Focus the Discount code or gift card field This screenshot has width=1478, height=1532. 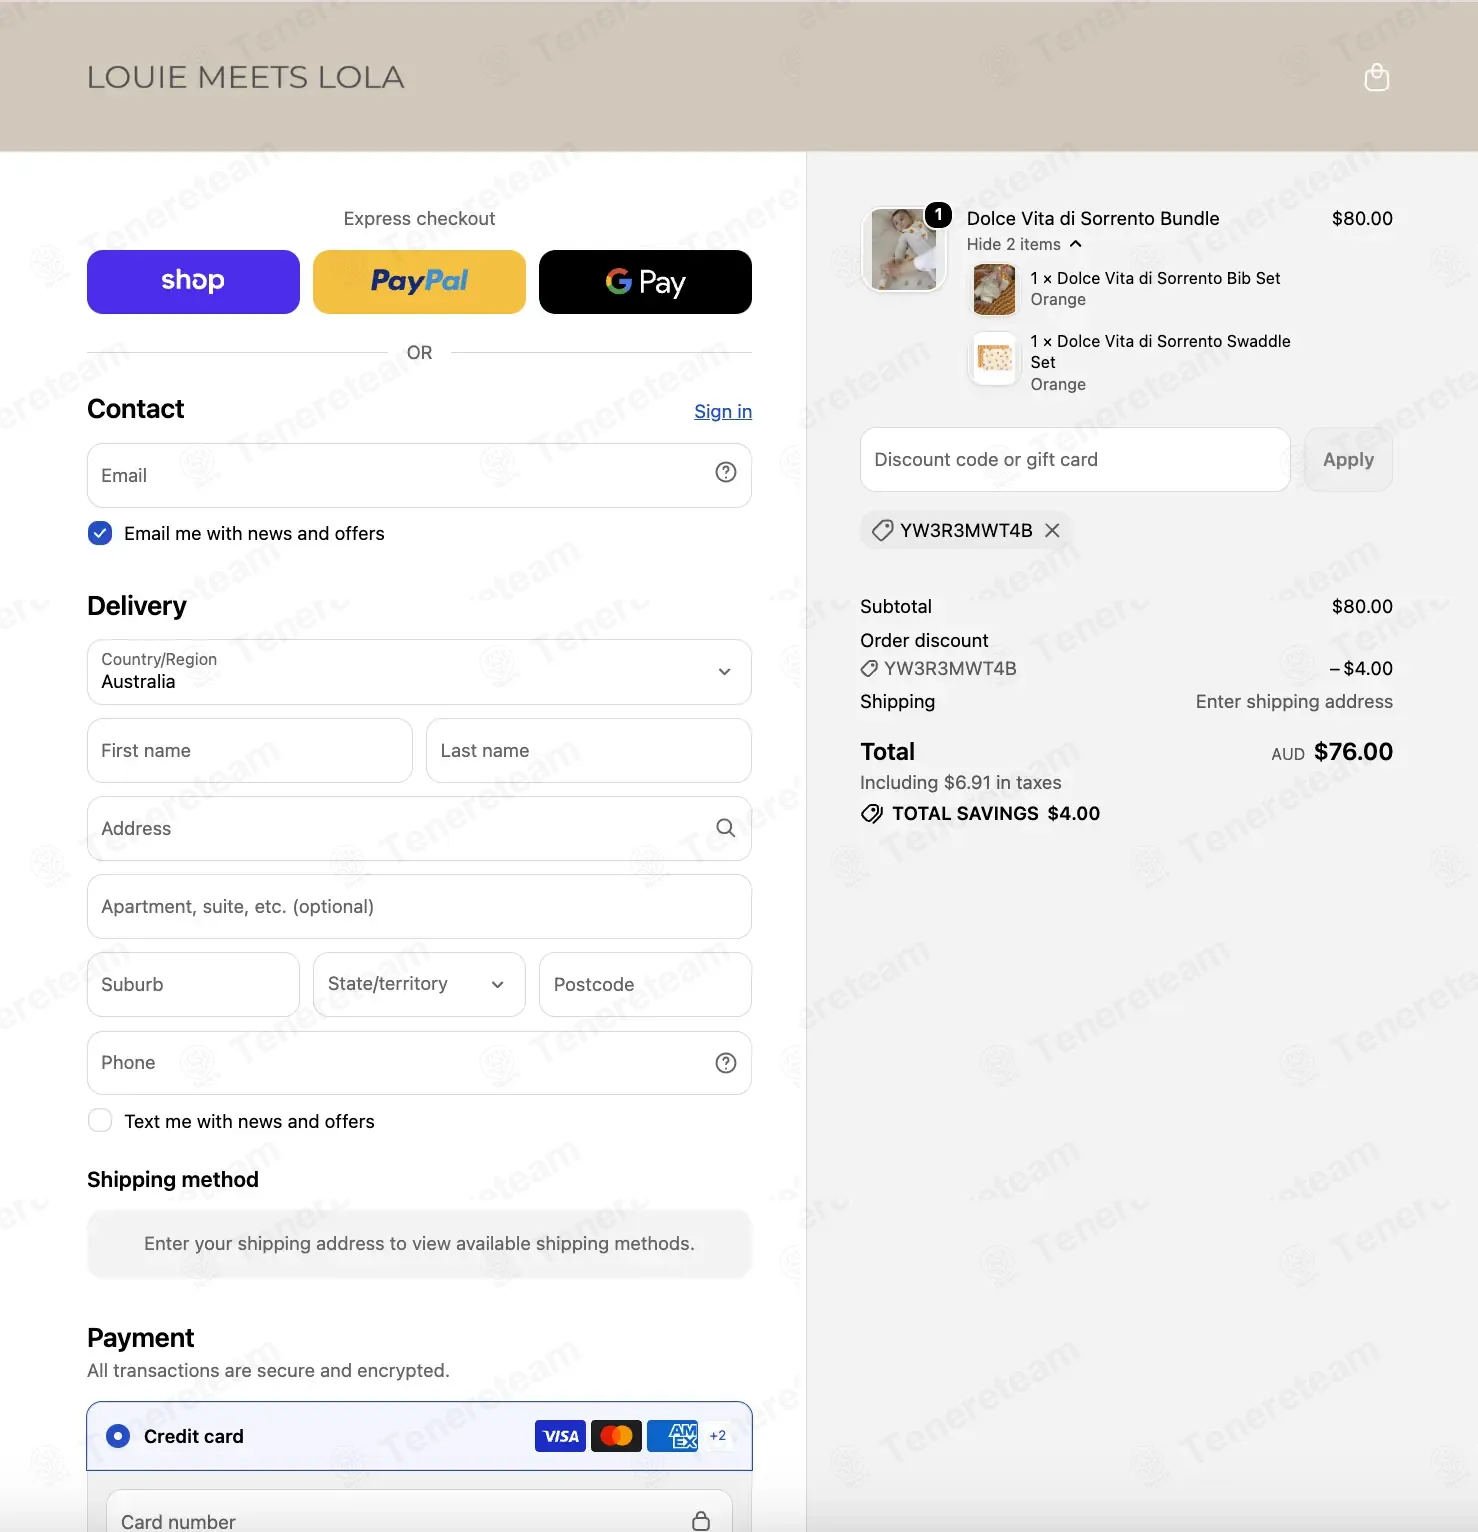click(x=1075, y=460)
